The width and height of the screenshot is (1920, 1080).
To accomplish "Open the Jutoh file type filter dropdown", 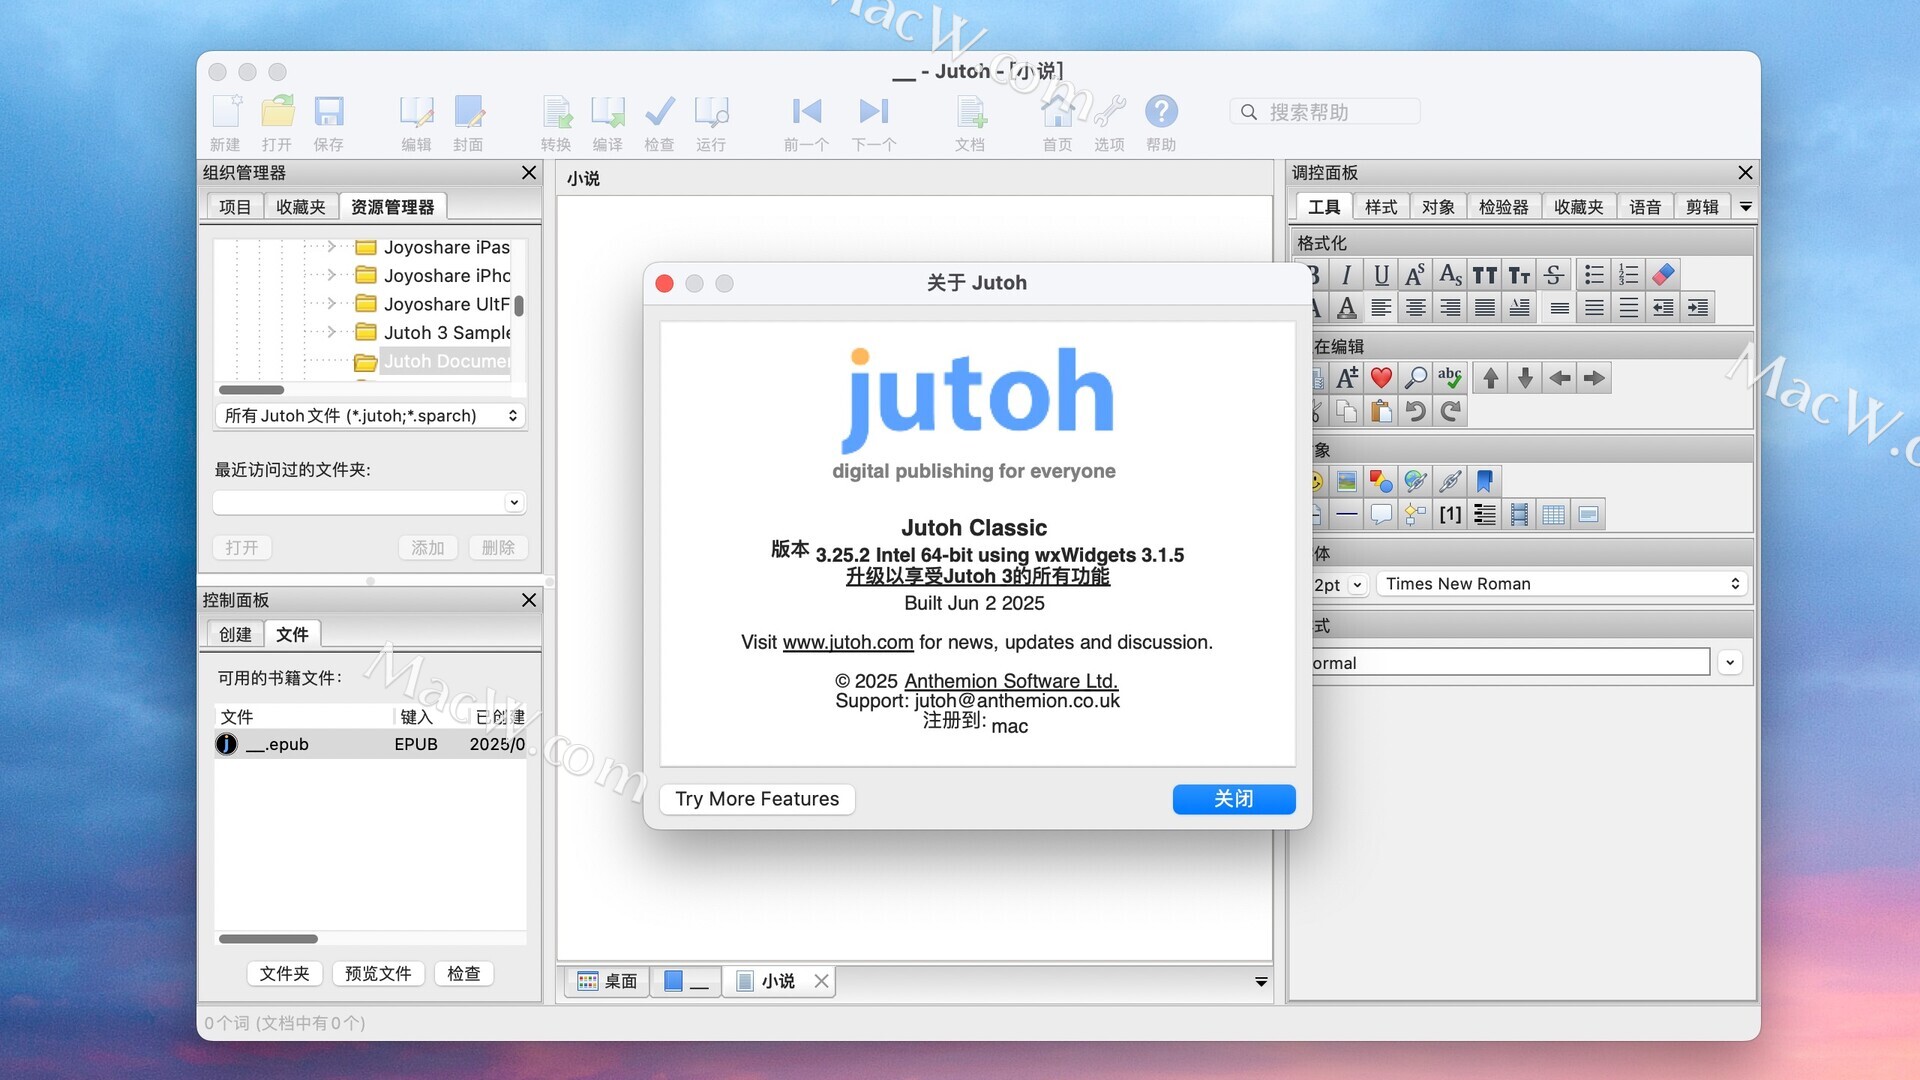I will click(x=370, y=416).
